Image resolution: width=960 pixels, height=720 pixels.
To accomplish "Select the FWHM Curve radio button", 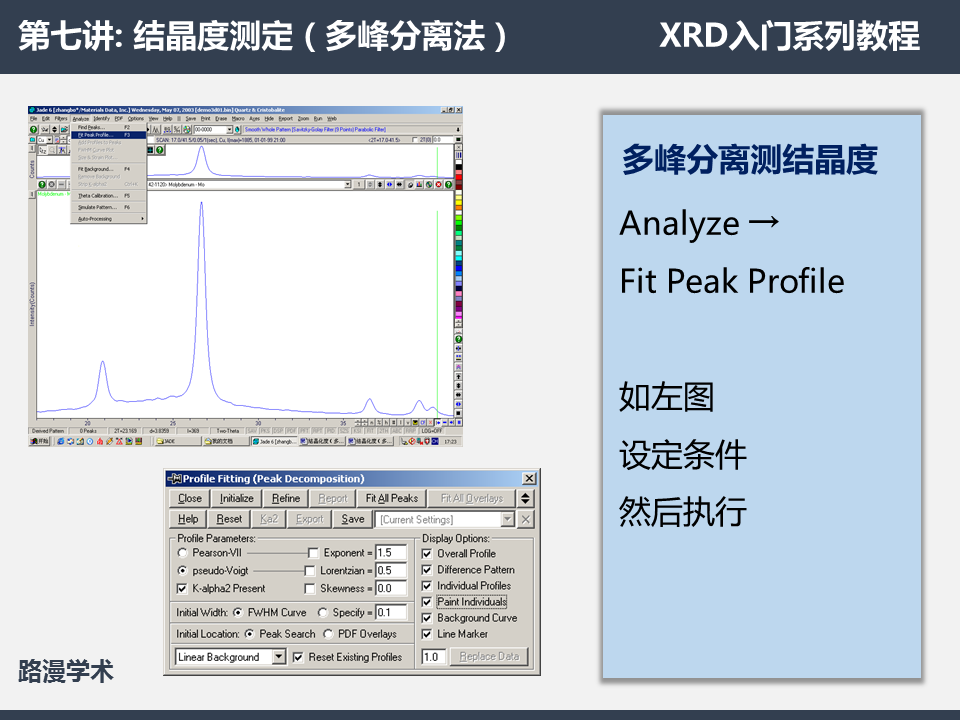I will (x=238, y=612).
